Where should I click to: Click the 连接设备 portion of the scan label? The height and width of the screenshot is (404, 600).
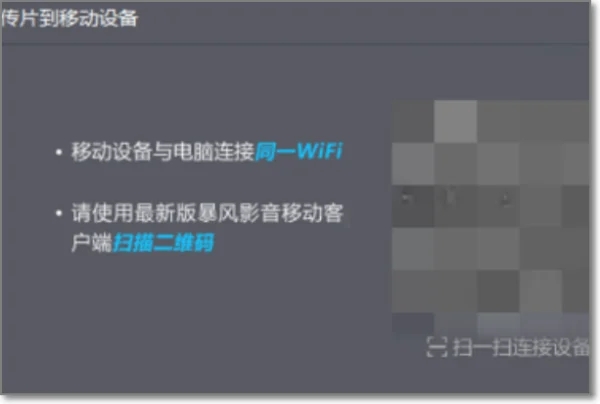pos(549,347)
